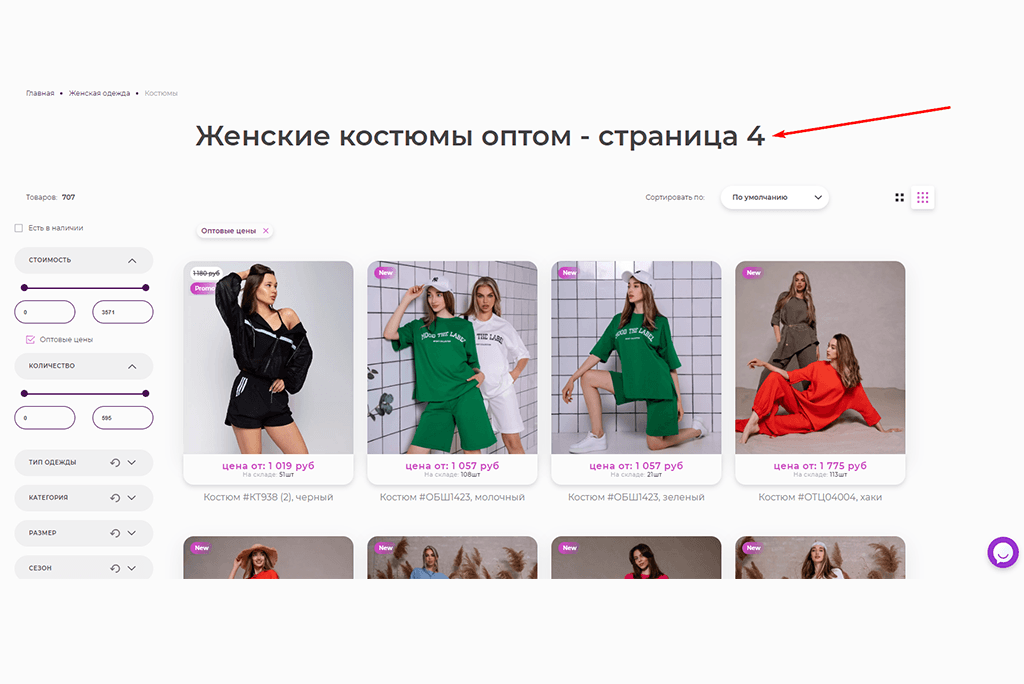1024x684 pixels.
Task: Open the khaki and red costume thumbnail
Action: pyautogui.click(x=820, y=357)
